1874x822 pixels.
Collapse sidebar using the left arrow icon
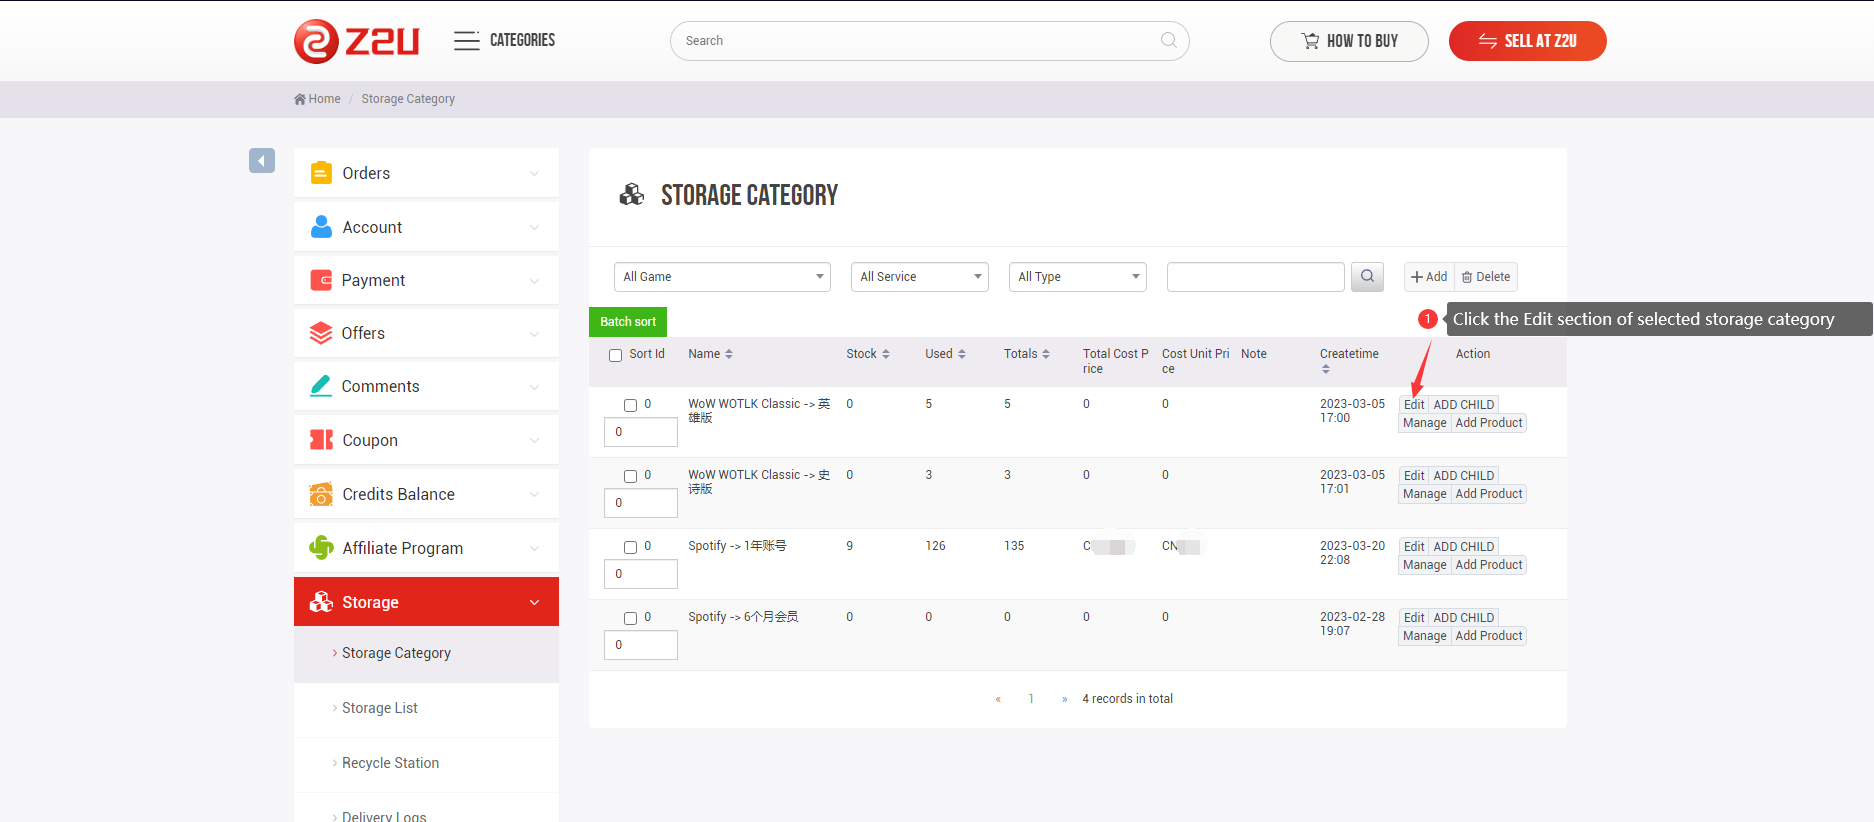click(x=262, y=161)
